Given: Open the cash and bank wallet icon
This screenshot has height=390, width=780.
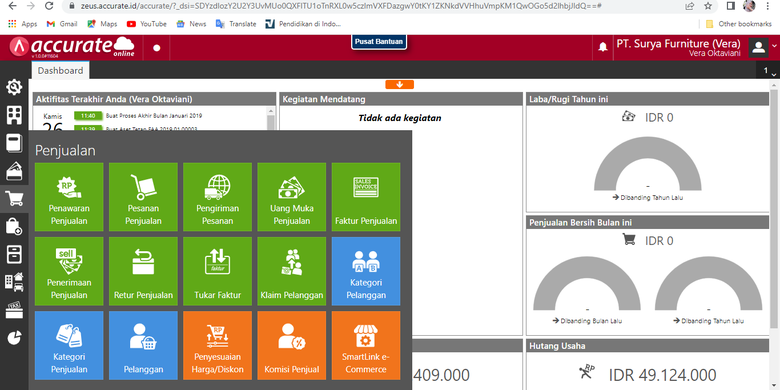Looking at the screenshot, I should pyautogui.click(x=14, y=171).
